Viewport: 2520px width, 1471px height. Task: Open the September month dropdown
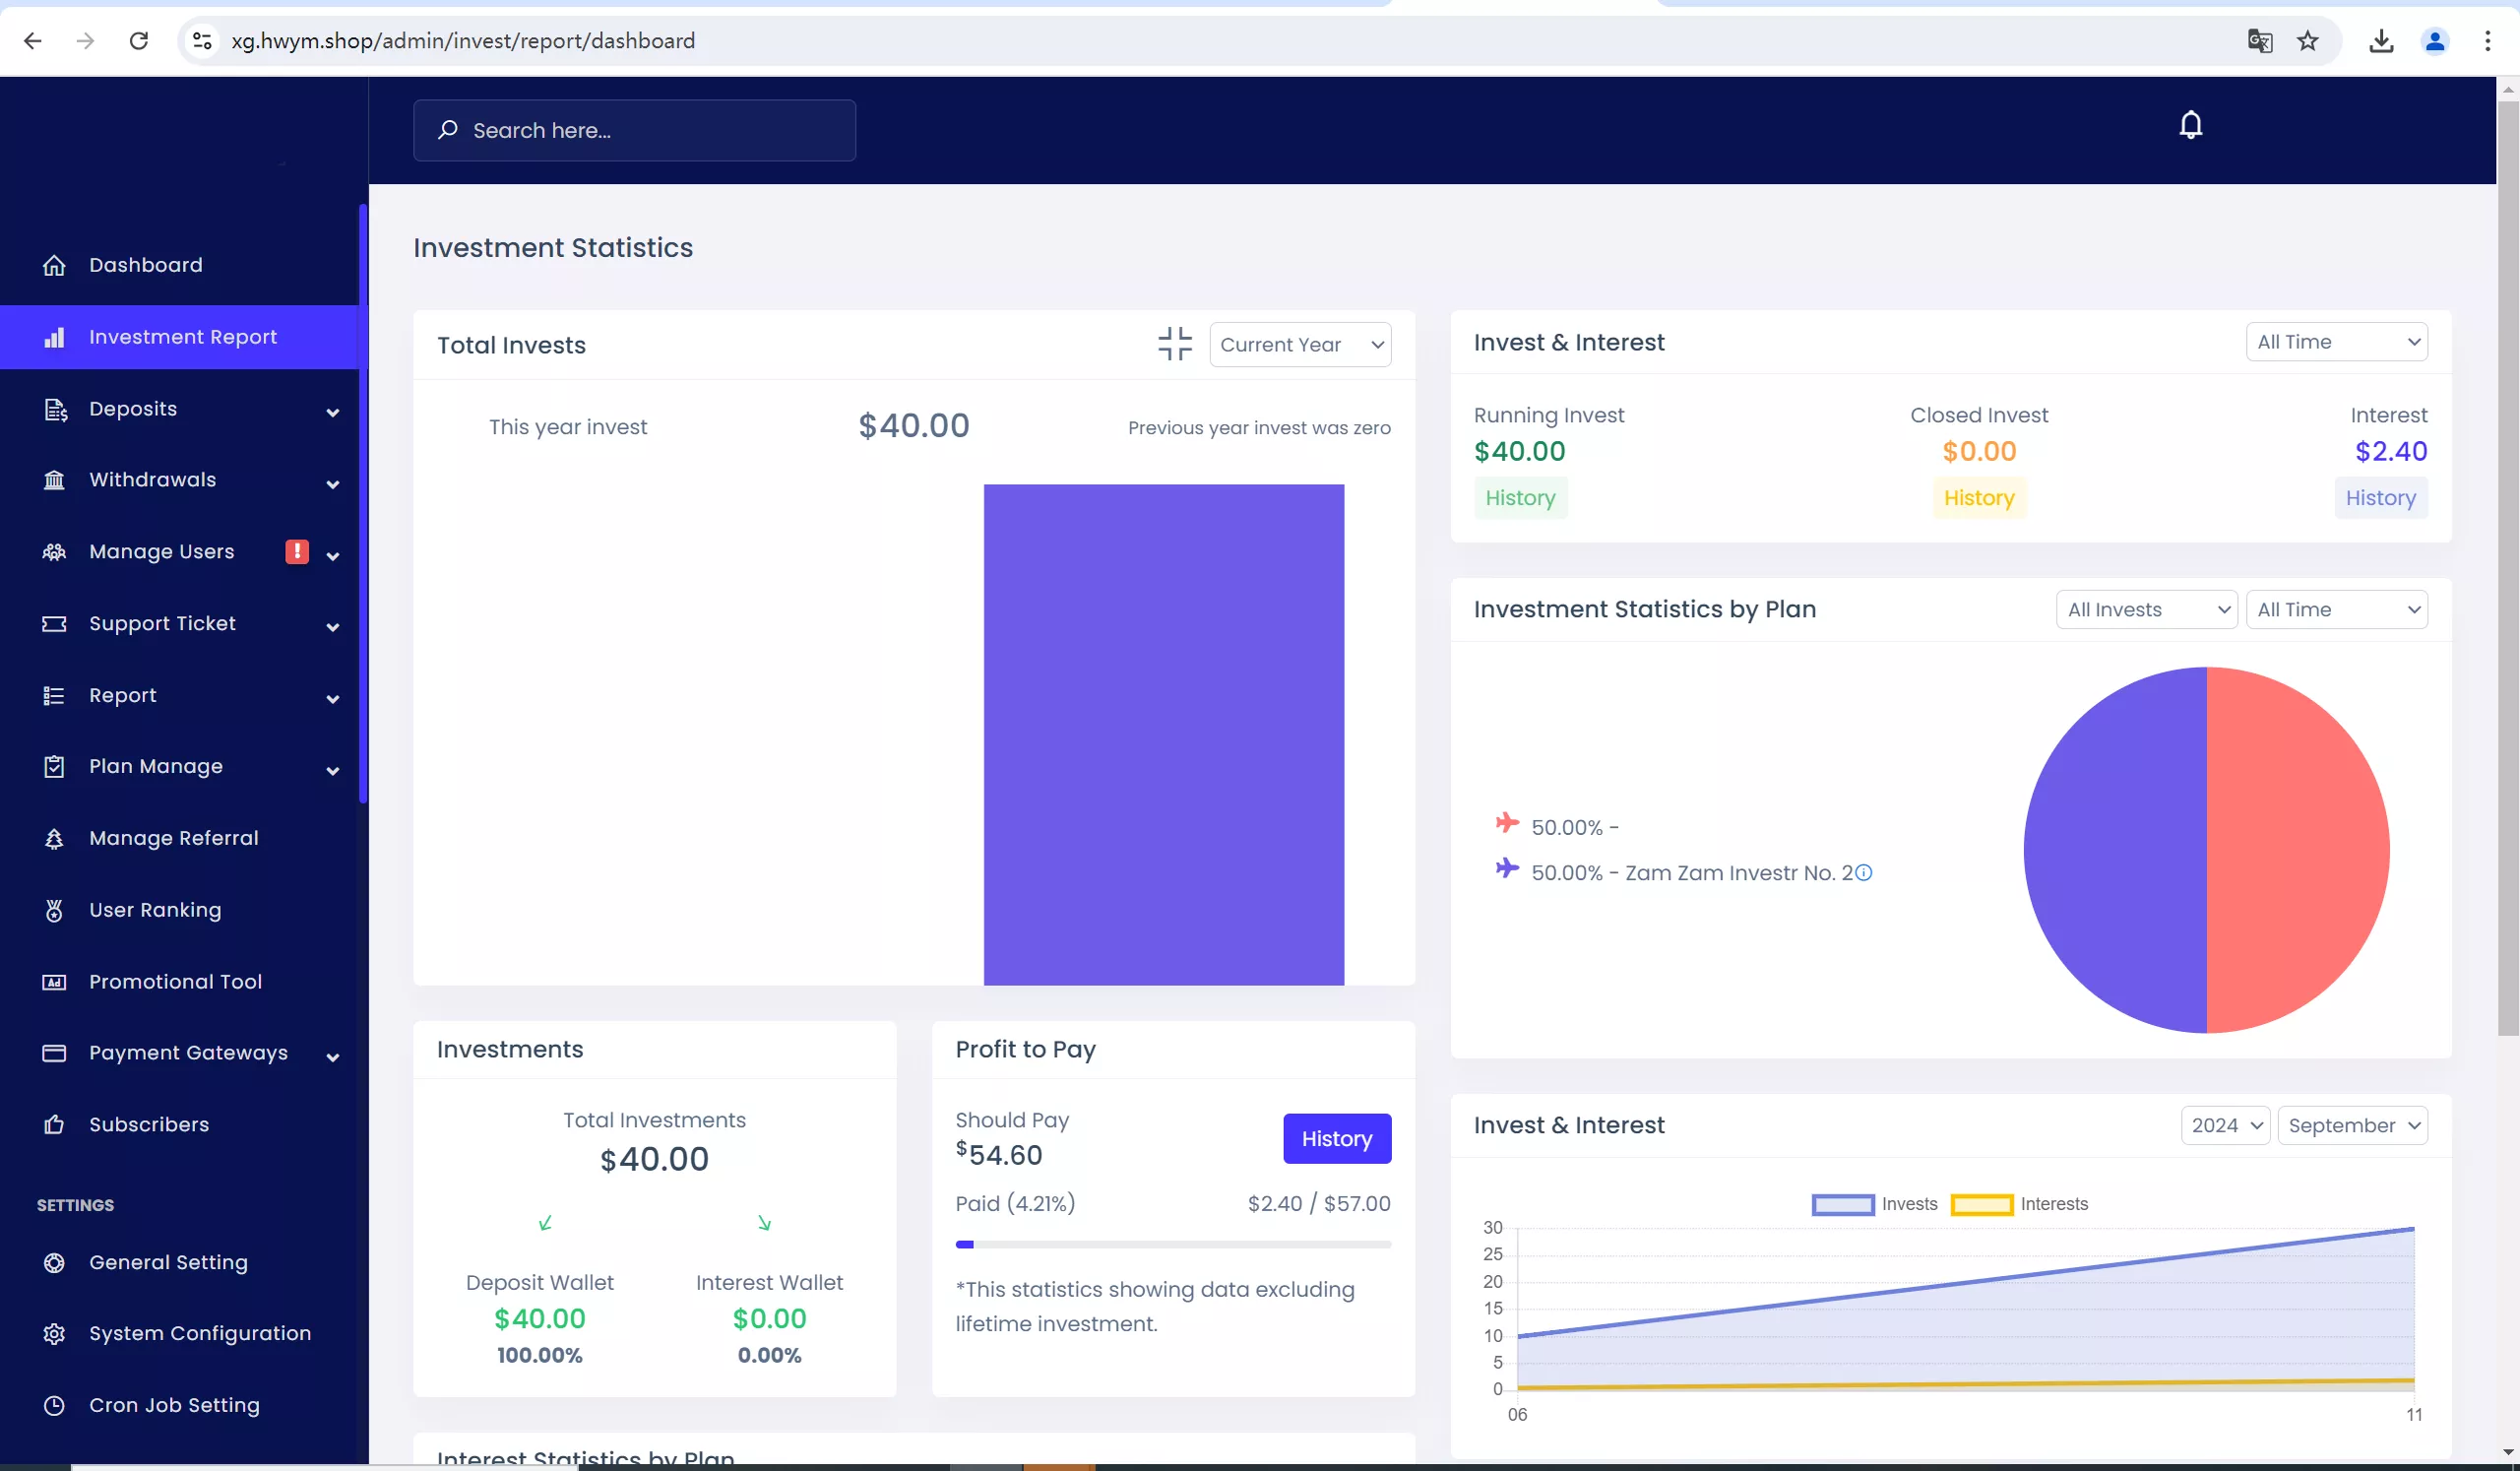pos(2351,1126)
